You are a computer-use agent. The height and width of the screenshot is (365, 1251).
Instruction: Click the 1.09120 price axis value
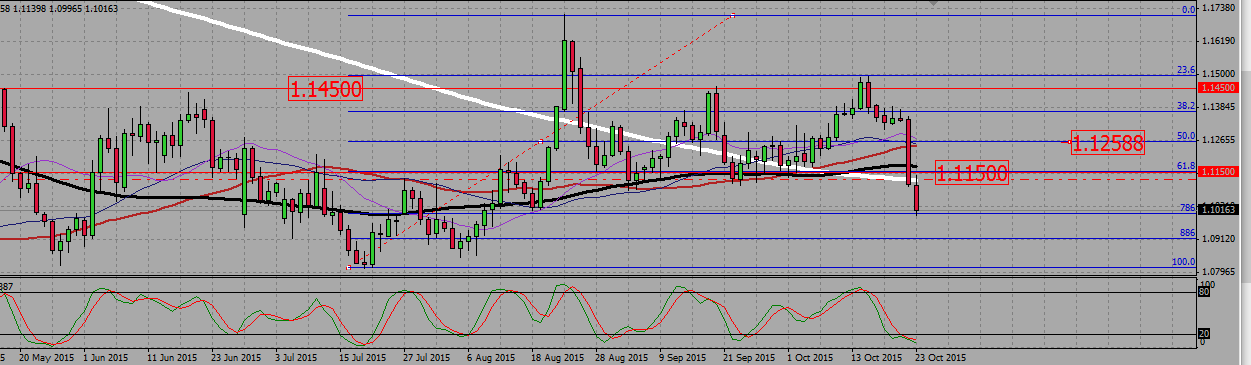pos(1219,239)
